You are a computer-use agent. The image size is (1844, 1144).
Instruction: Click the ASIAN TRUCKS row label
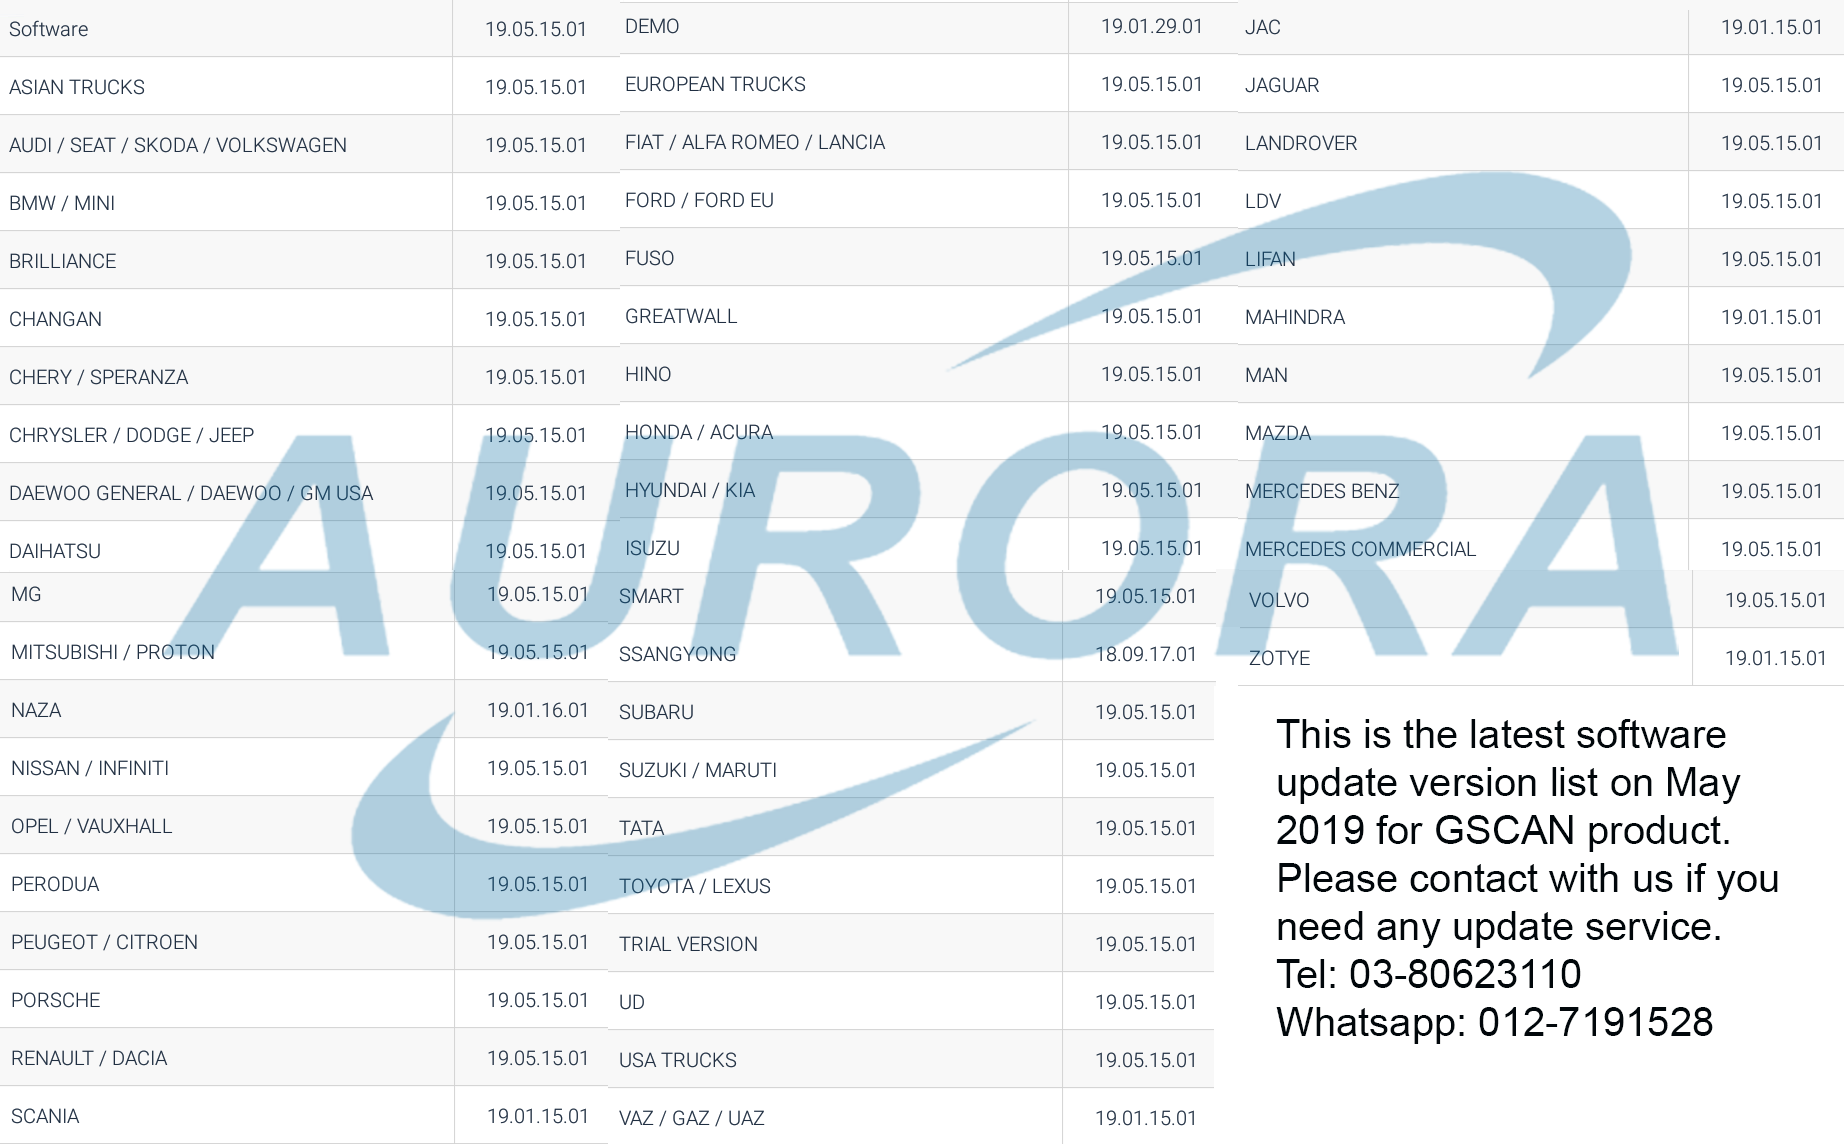(x=77, y=87)
